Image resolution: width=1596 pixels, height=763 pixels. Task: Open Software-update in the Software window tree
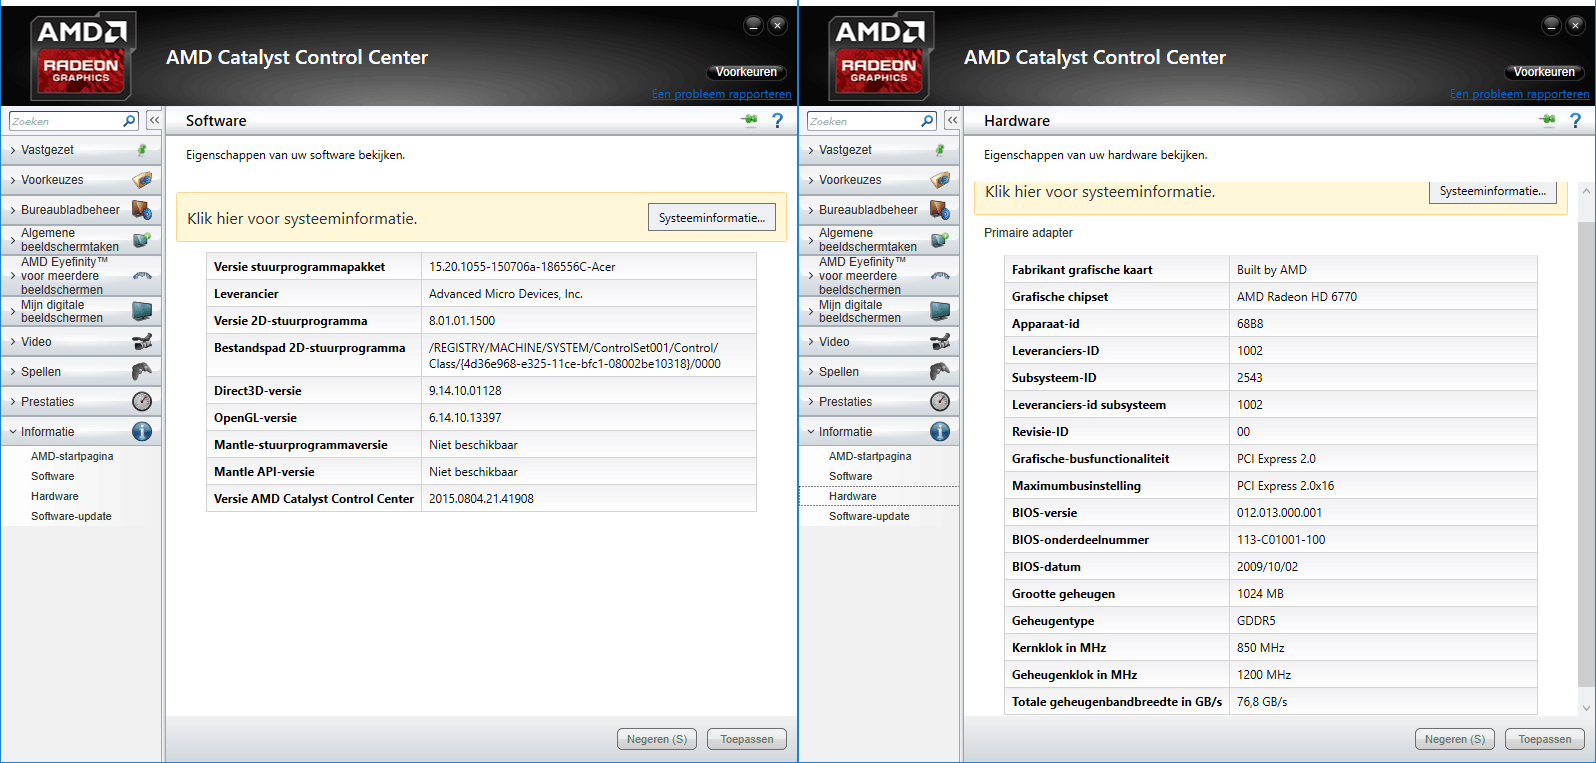(71, 516)
